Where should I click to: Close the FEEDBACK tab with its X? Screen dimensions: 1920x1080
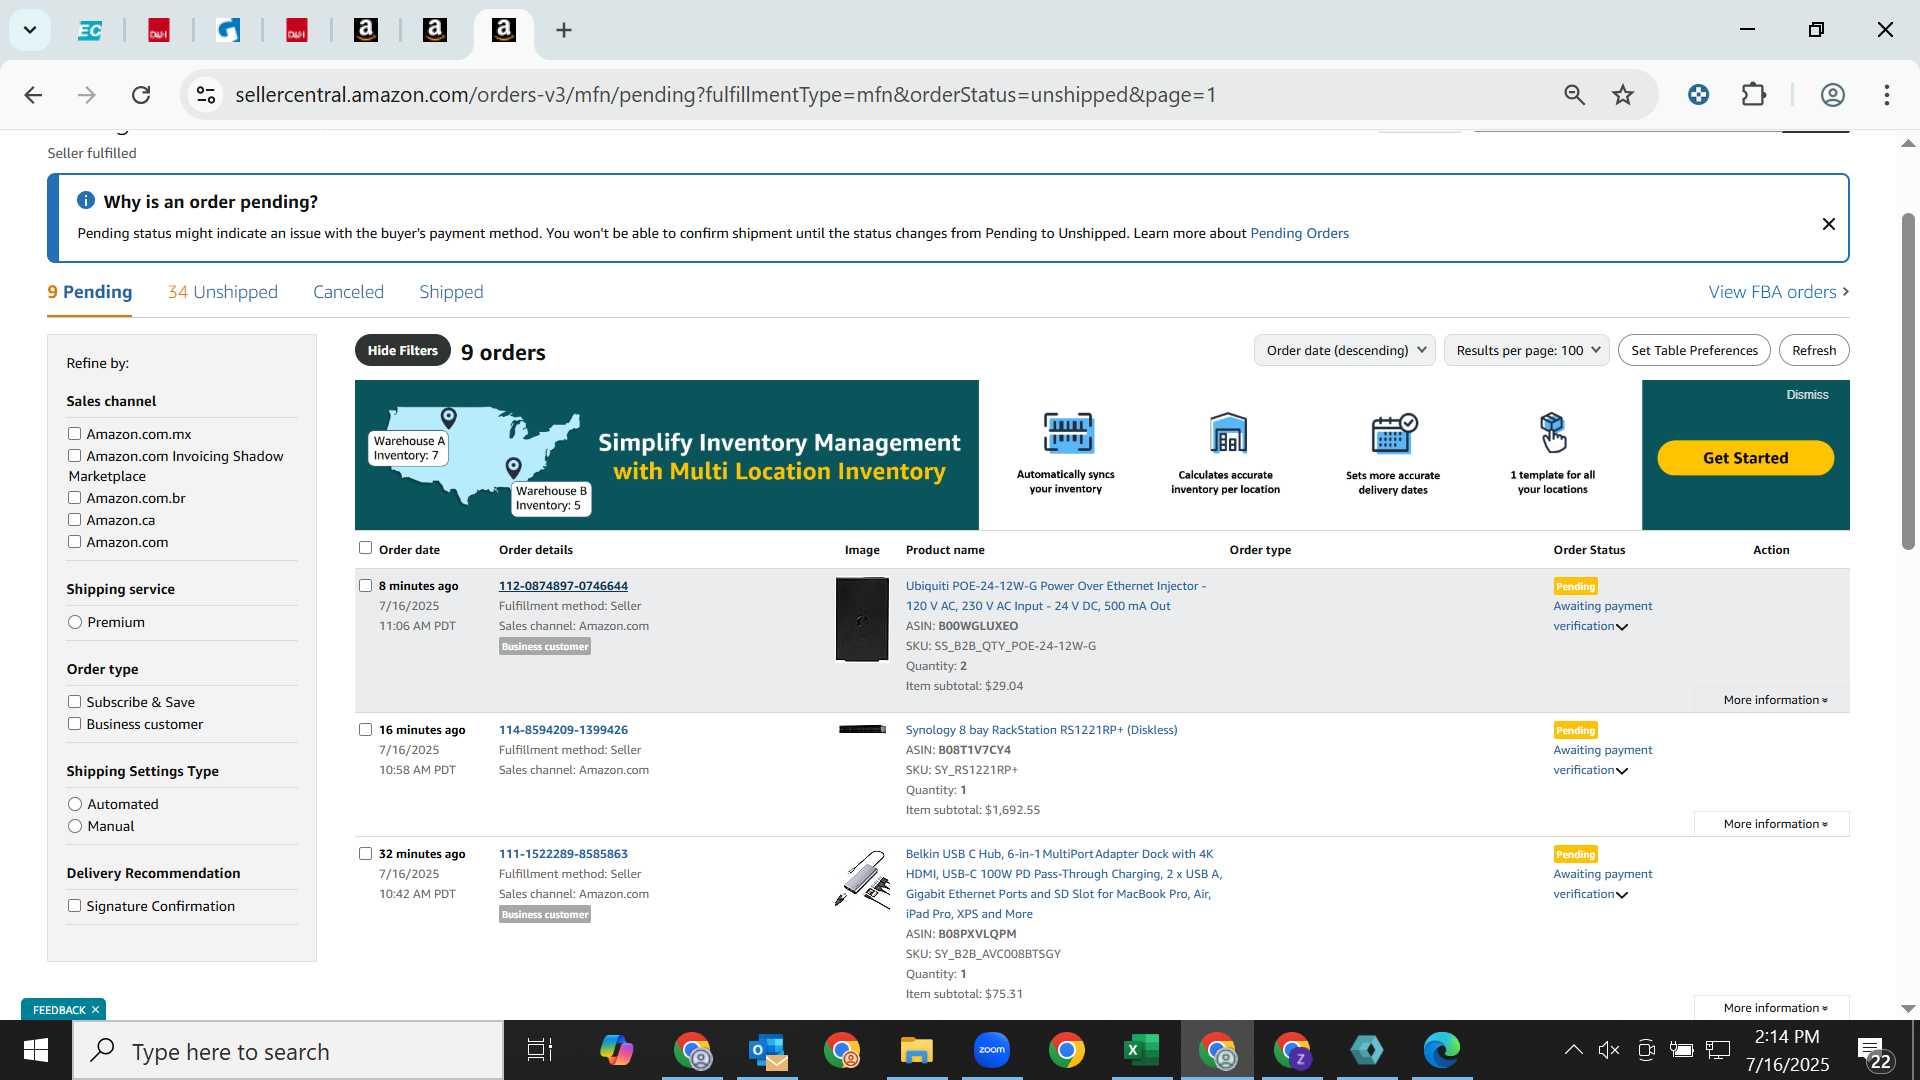[96, 1010]
